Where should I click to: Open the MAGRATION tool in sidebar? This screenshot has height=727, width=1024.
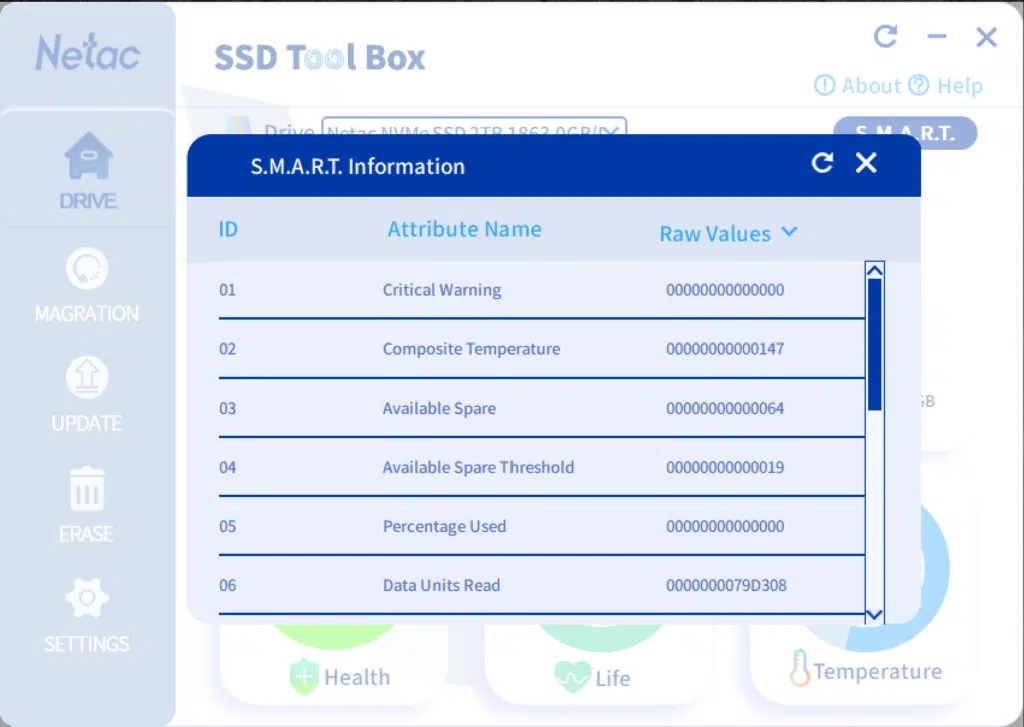tap(87, 285)
